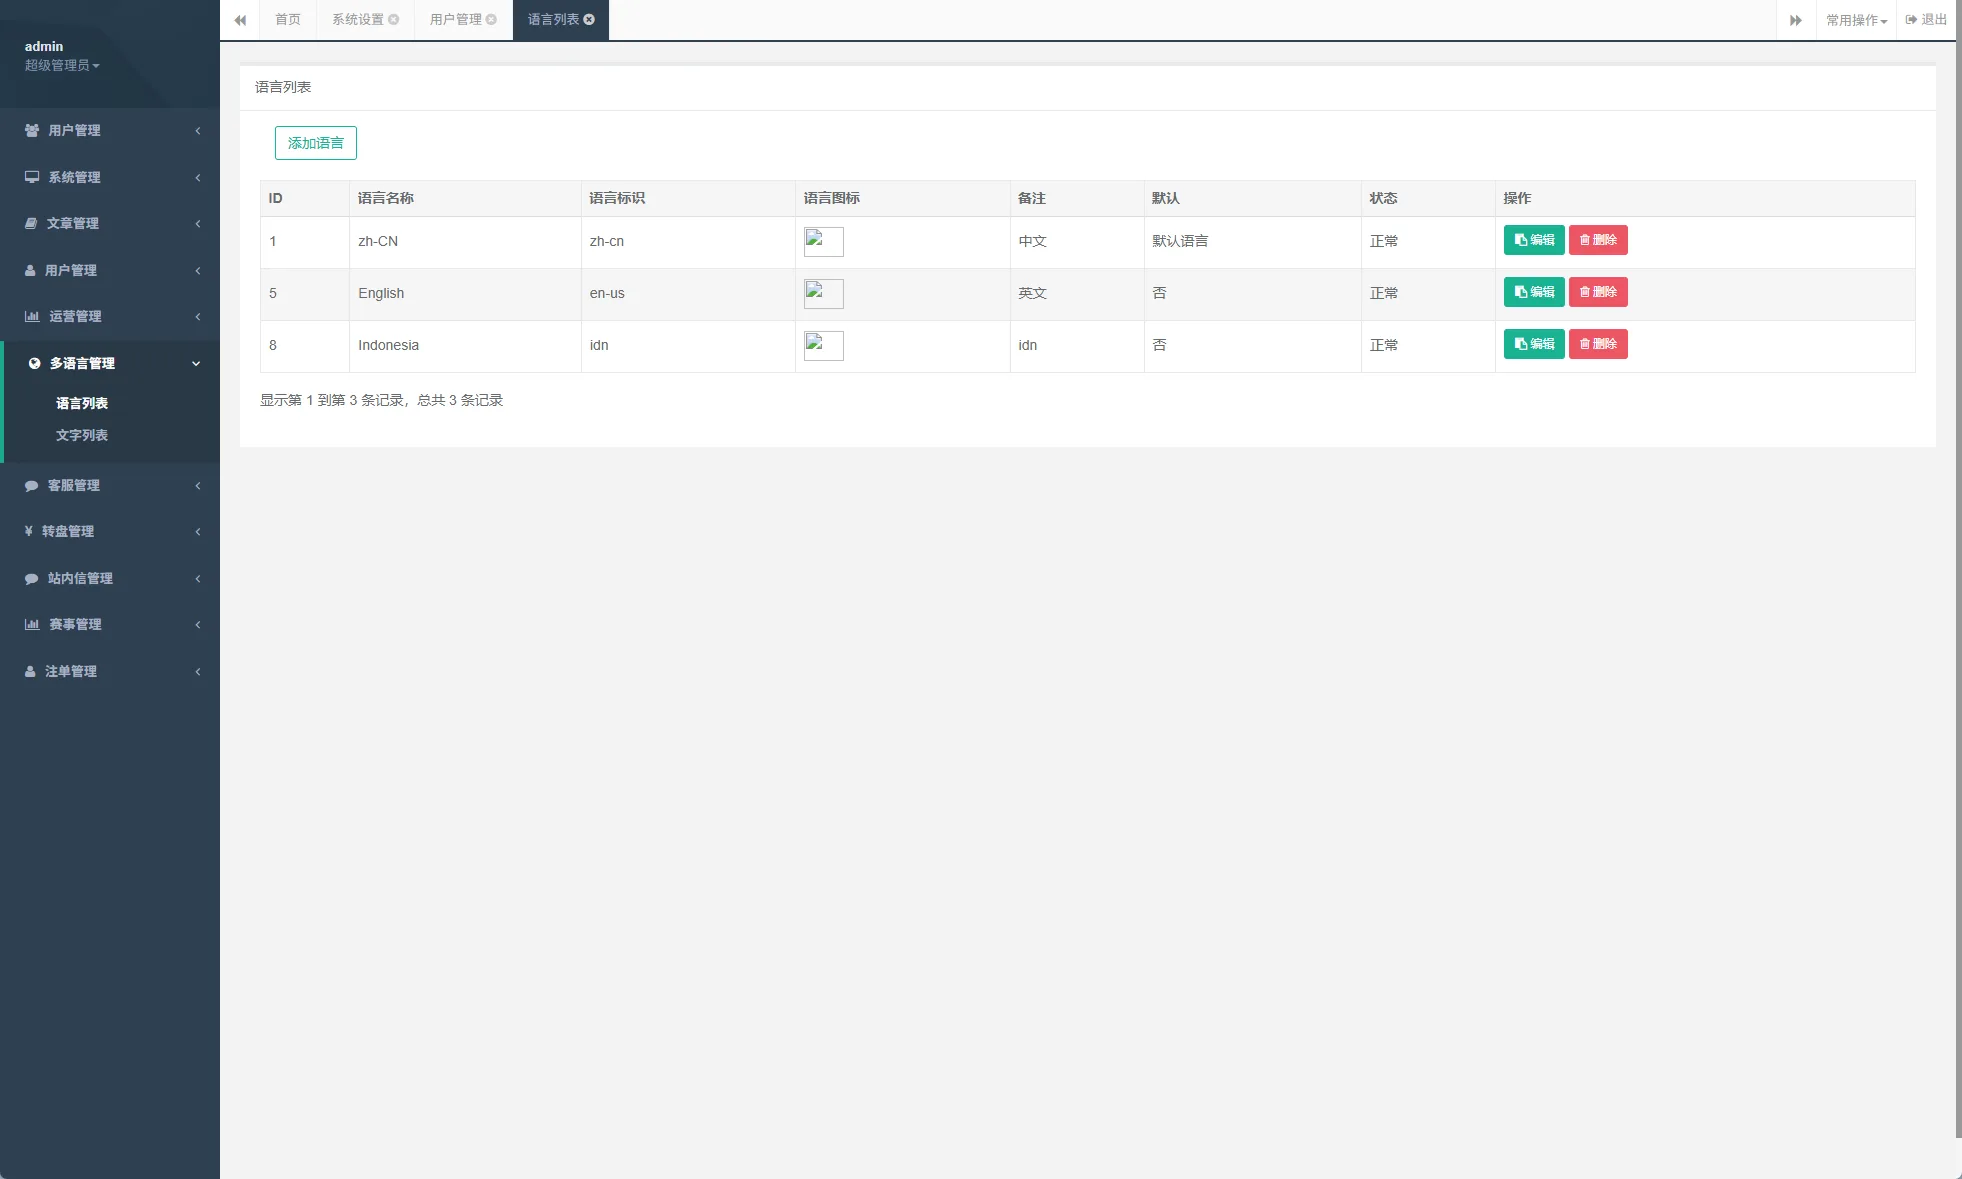Image resolution: width=1962 pixels, height=1179 pixels.
Task: Open the 常用操作 dropdown
Action: [x=1855, y=20]
